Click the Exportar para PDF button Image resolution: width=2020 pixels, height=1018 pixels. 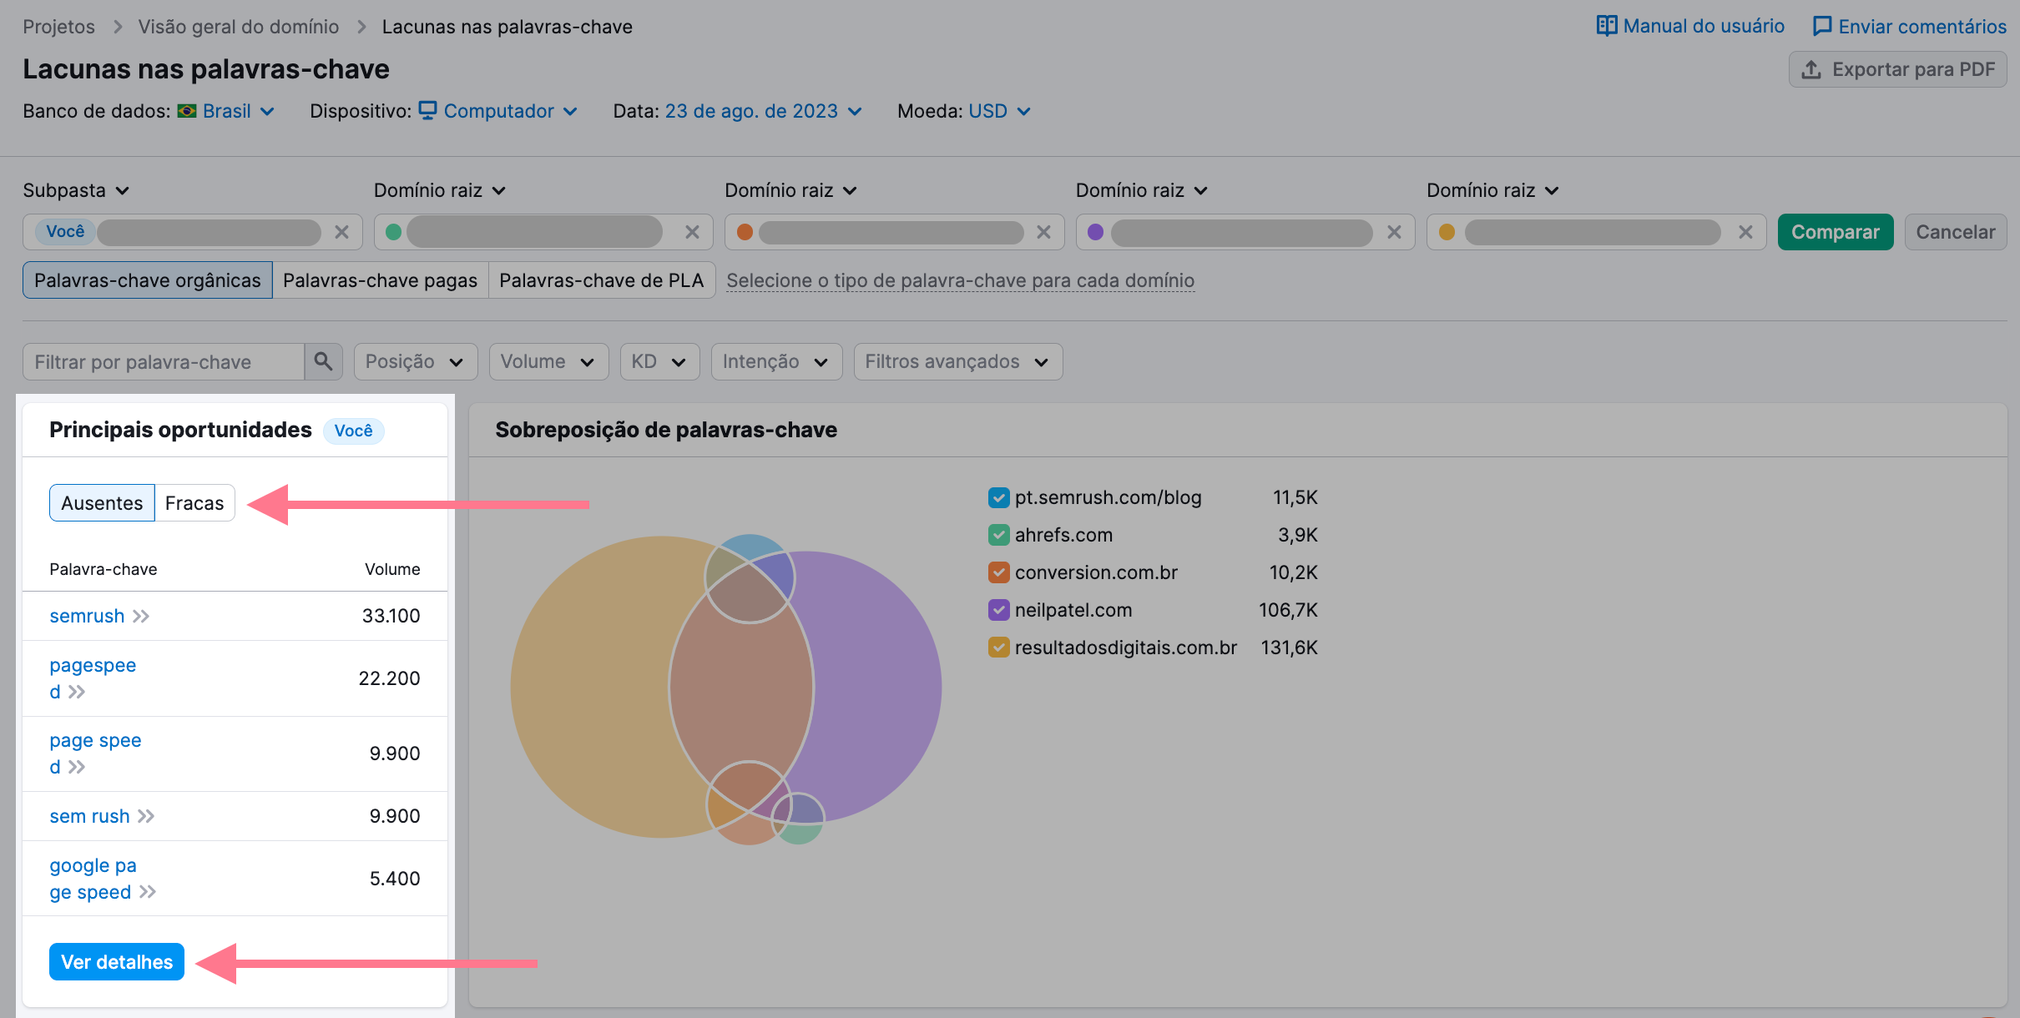coord(1897,70)
